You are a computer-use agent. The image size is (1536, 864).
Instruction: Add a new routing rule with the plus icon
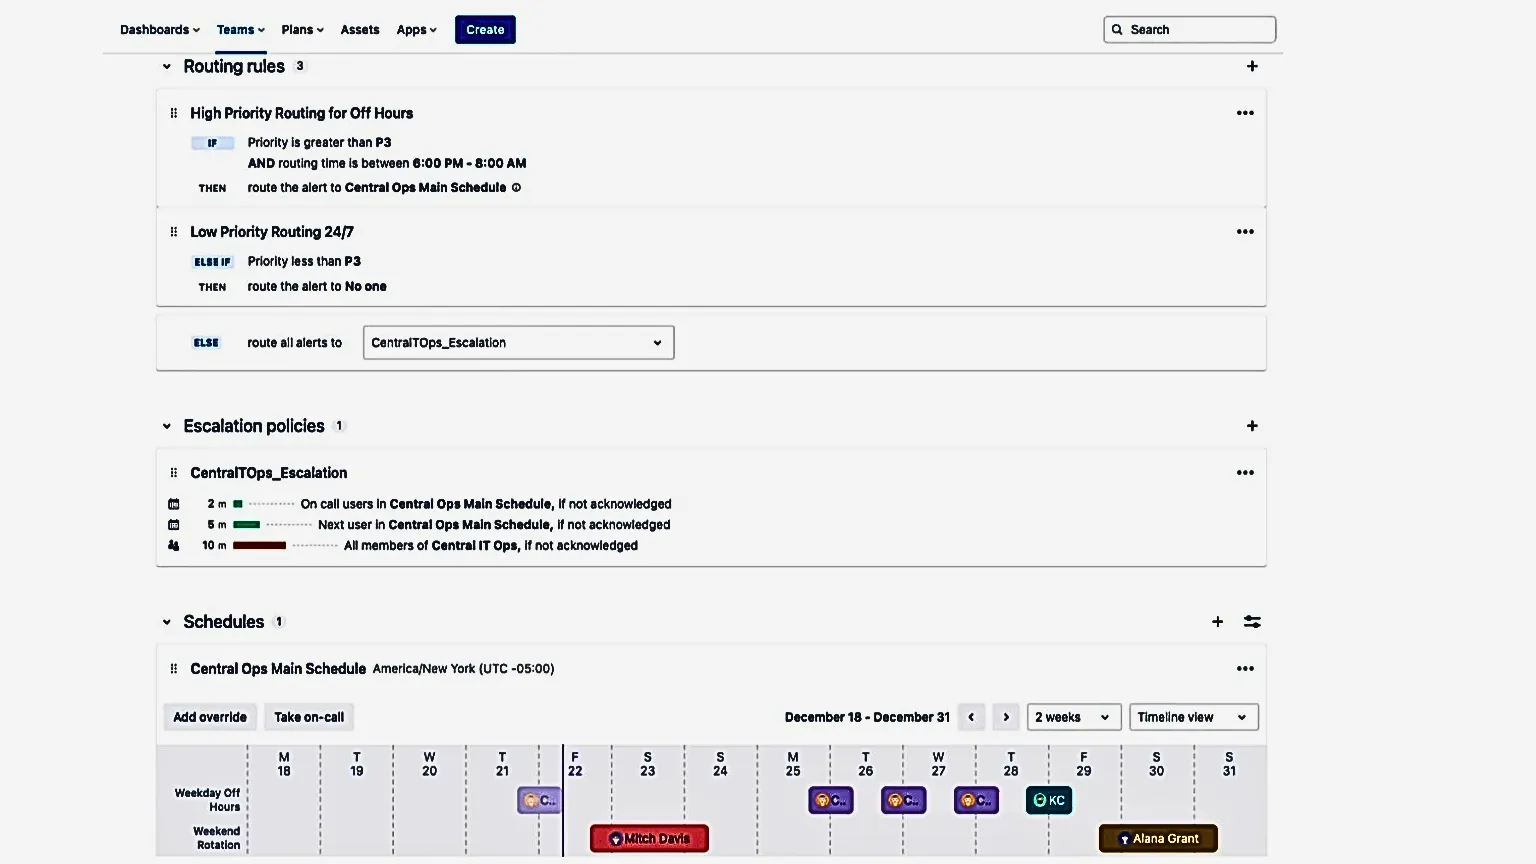tap(1252, 66)
